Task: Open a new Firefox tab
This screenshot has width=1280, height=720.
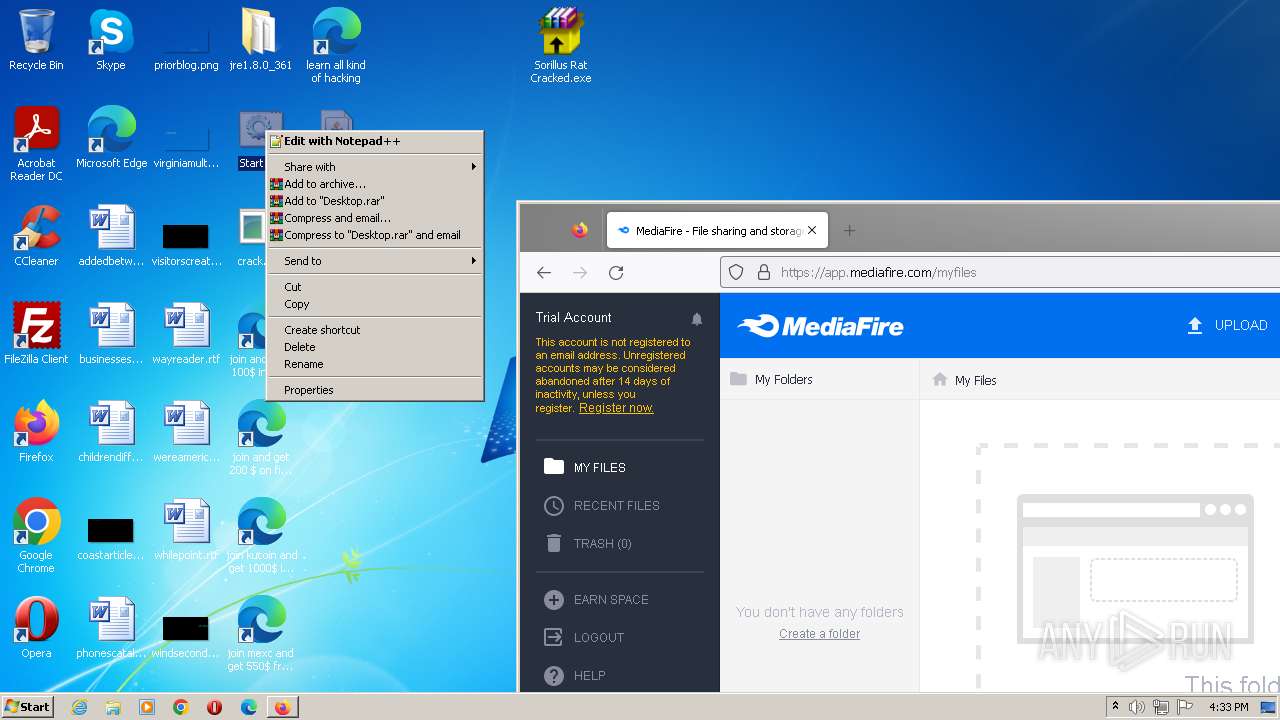Action: pyautogui.click(x=849, y=230)
